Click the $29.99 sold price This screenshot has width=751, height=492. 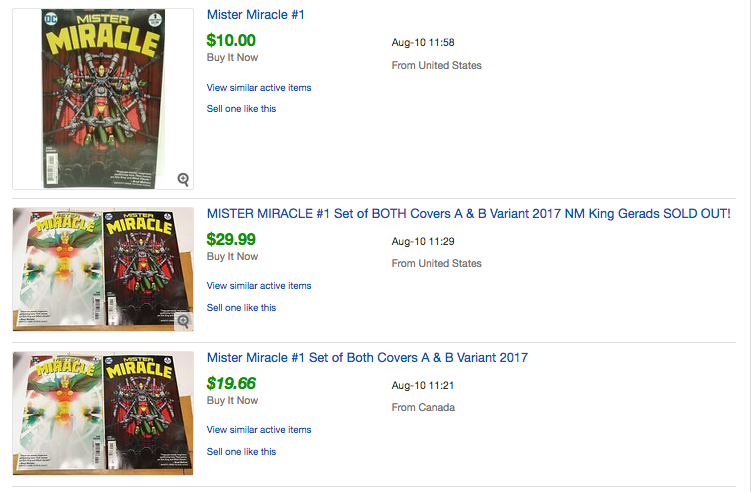pyautogui.click(x=231, y=239)
